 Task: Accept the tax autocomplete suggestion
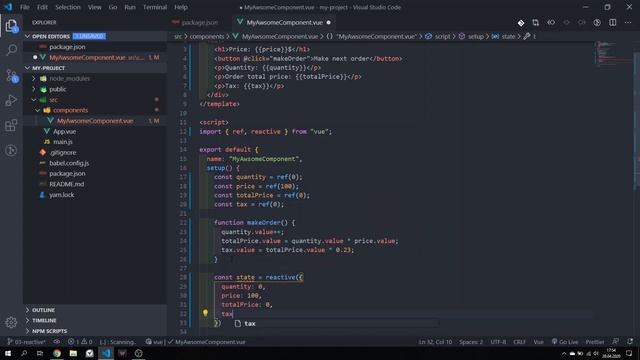tap(336, 323)
